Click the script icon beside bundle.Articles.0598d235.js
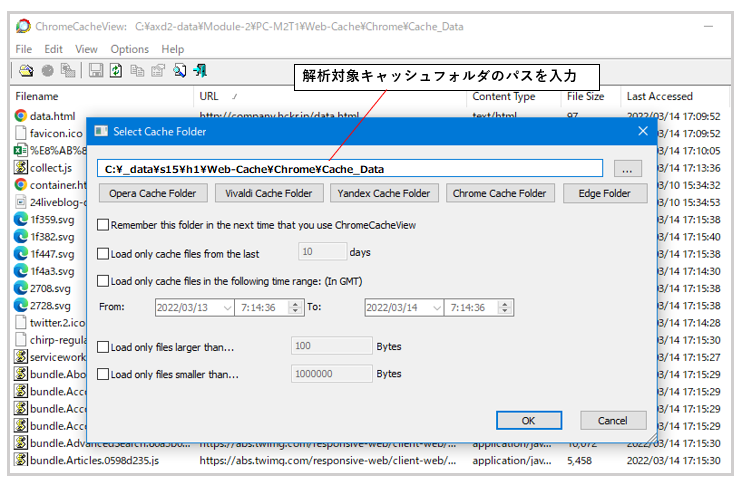 [x=20, y=460]
